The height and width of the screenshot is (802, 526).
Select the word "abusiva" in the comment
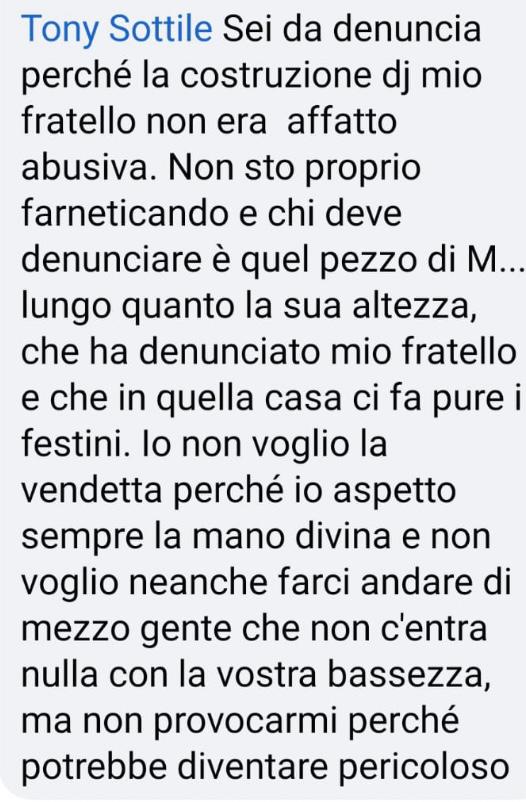85,167
